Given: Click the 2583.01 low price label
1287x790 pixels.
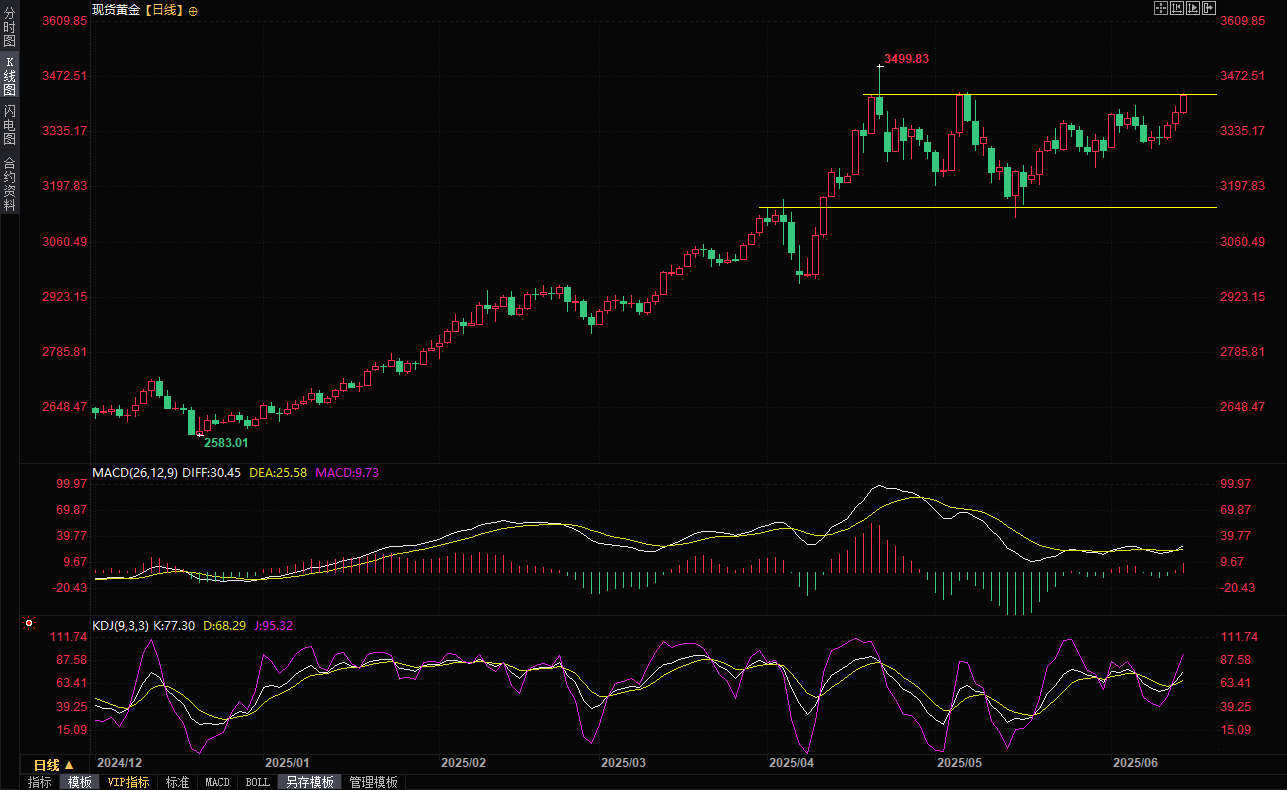Looking at the screenshot, I should click(226, 442).
